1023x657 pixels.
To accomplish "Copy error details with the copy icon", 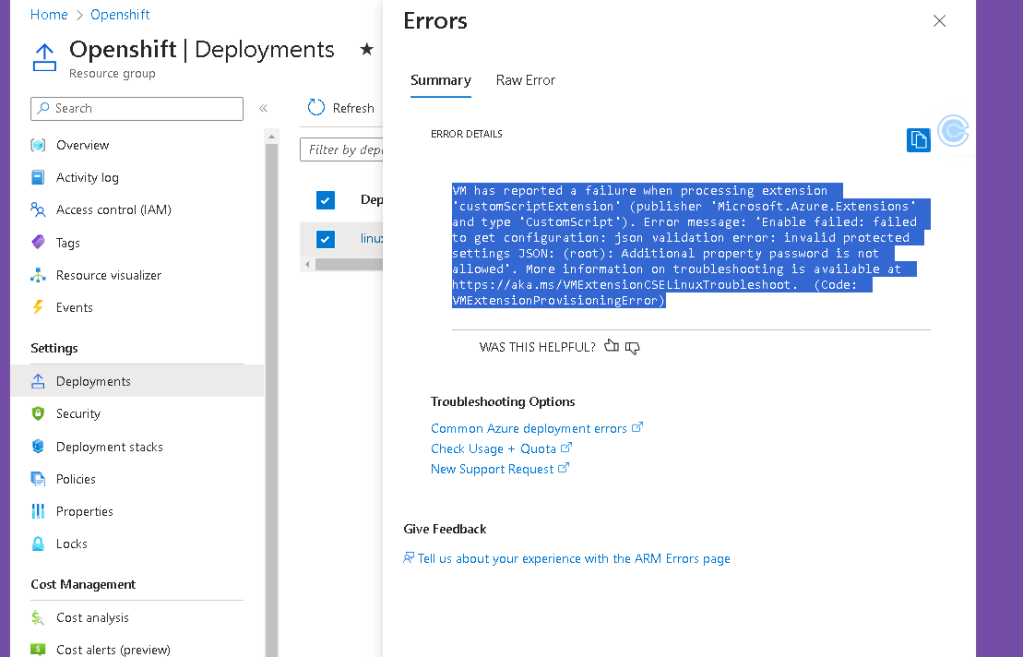I will tap(918, 140).
